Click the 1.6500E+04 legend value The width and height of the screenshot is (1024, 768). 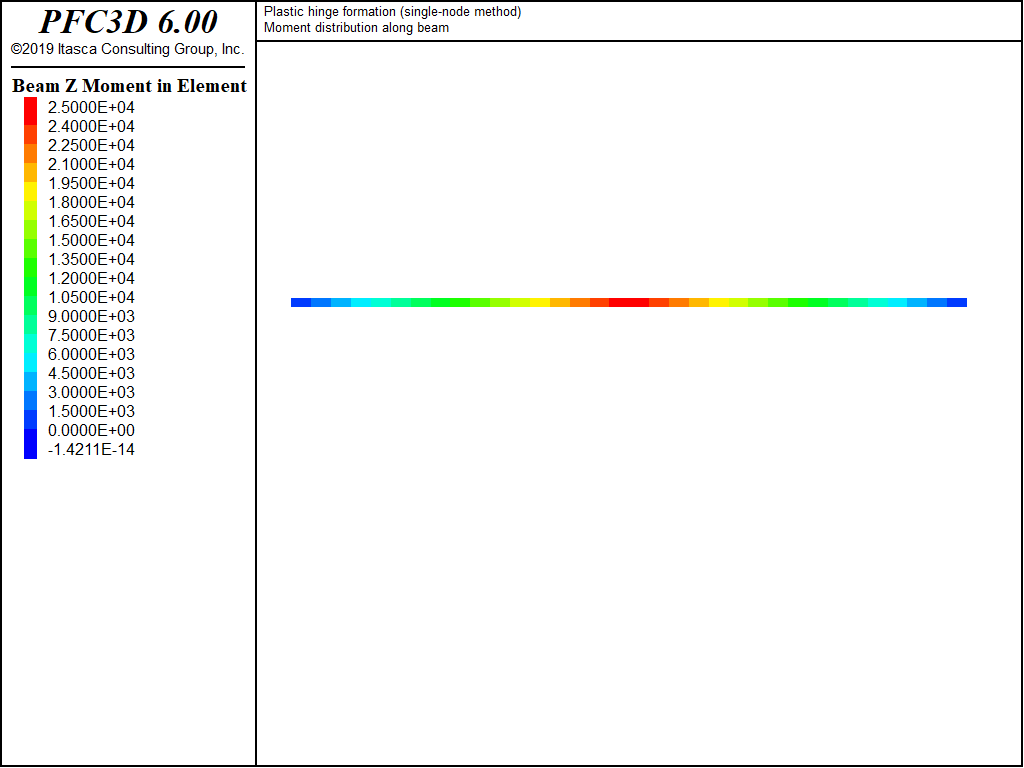tap(91, 221)
